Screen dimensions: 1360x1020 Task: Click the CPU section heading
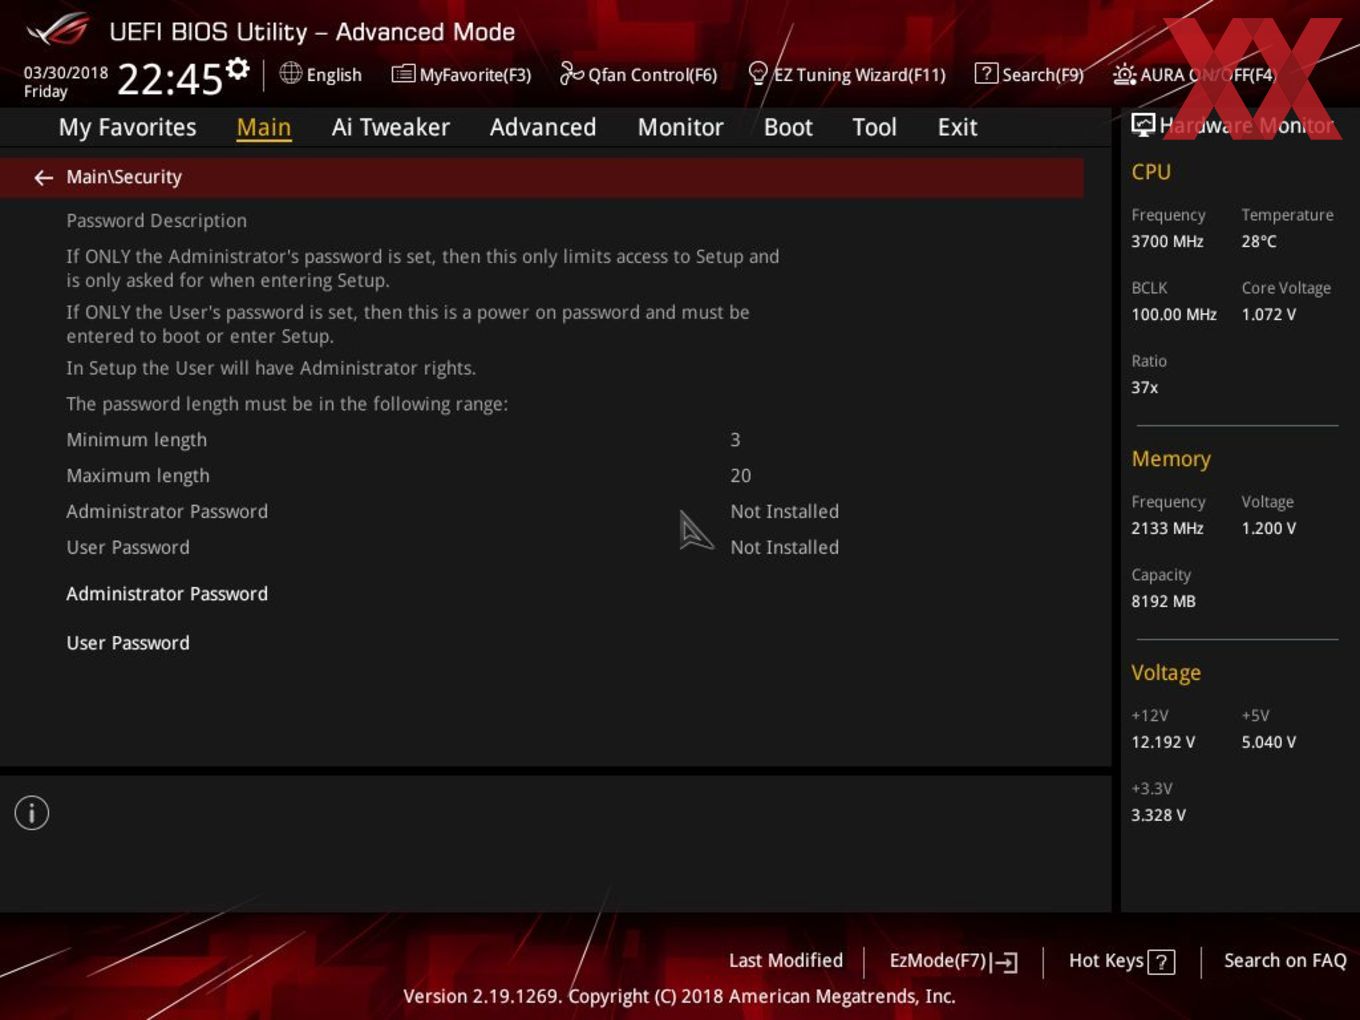pos(1151,172)
